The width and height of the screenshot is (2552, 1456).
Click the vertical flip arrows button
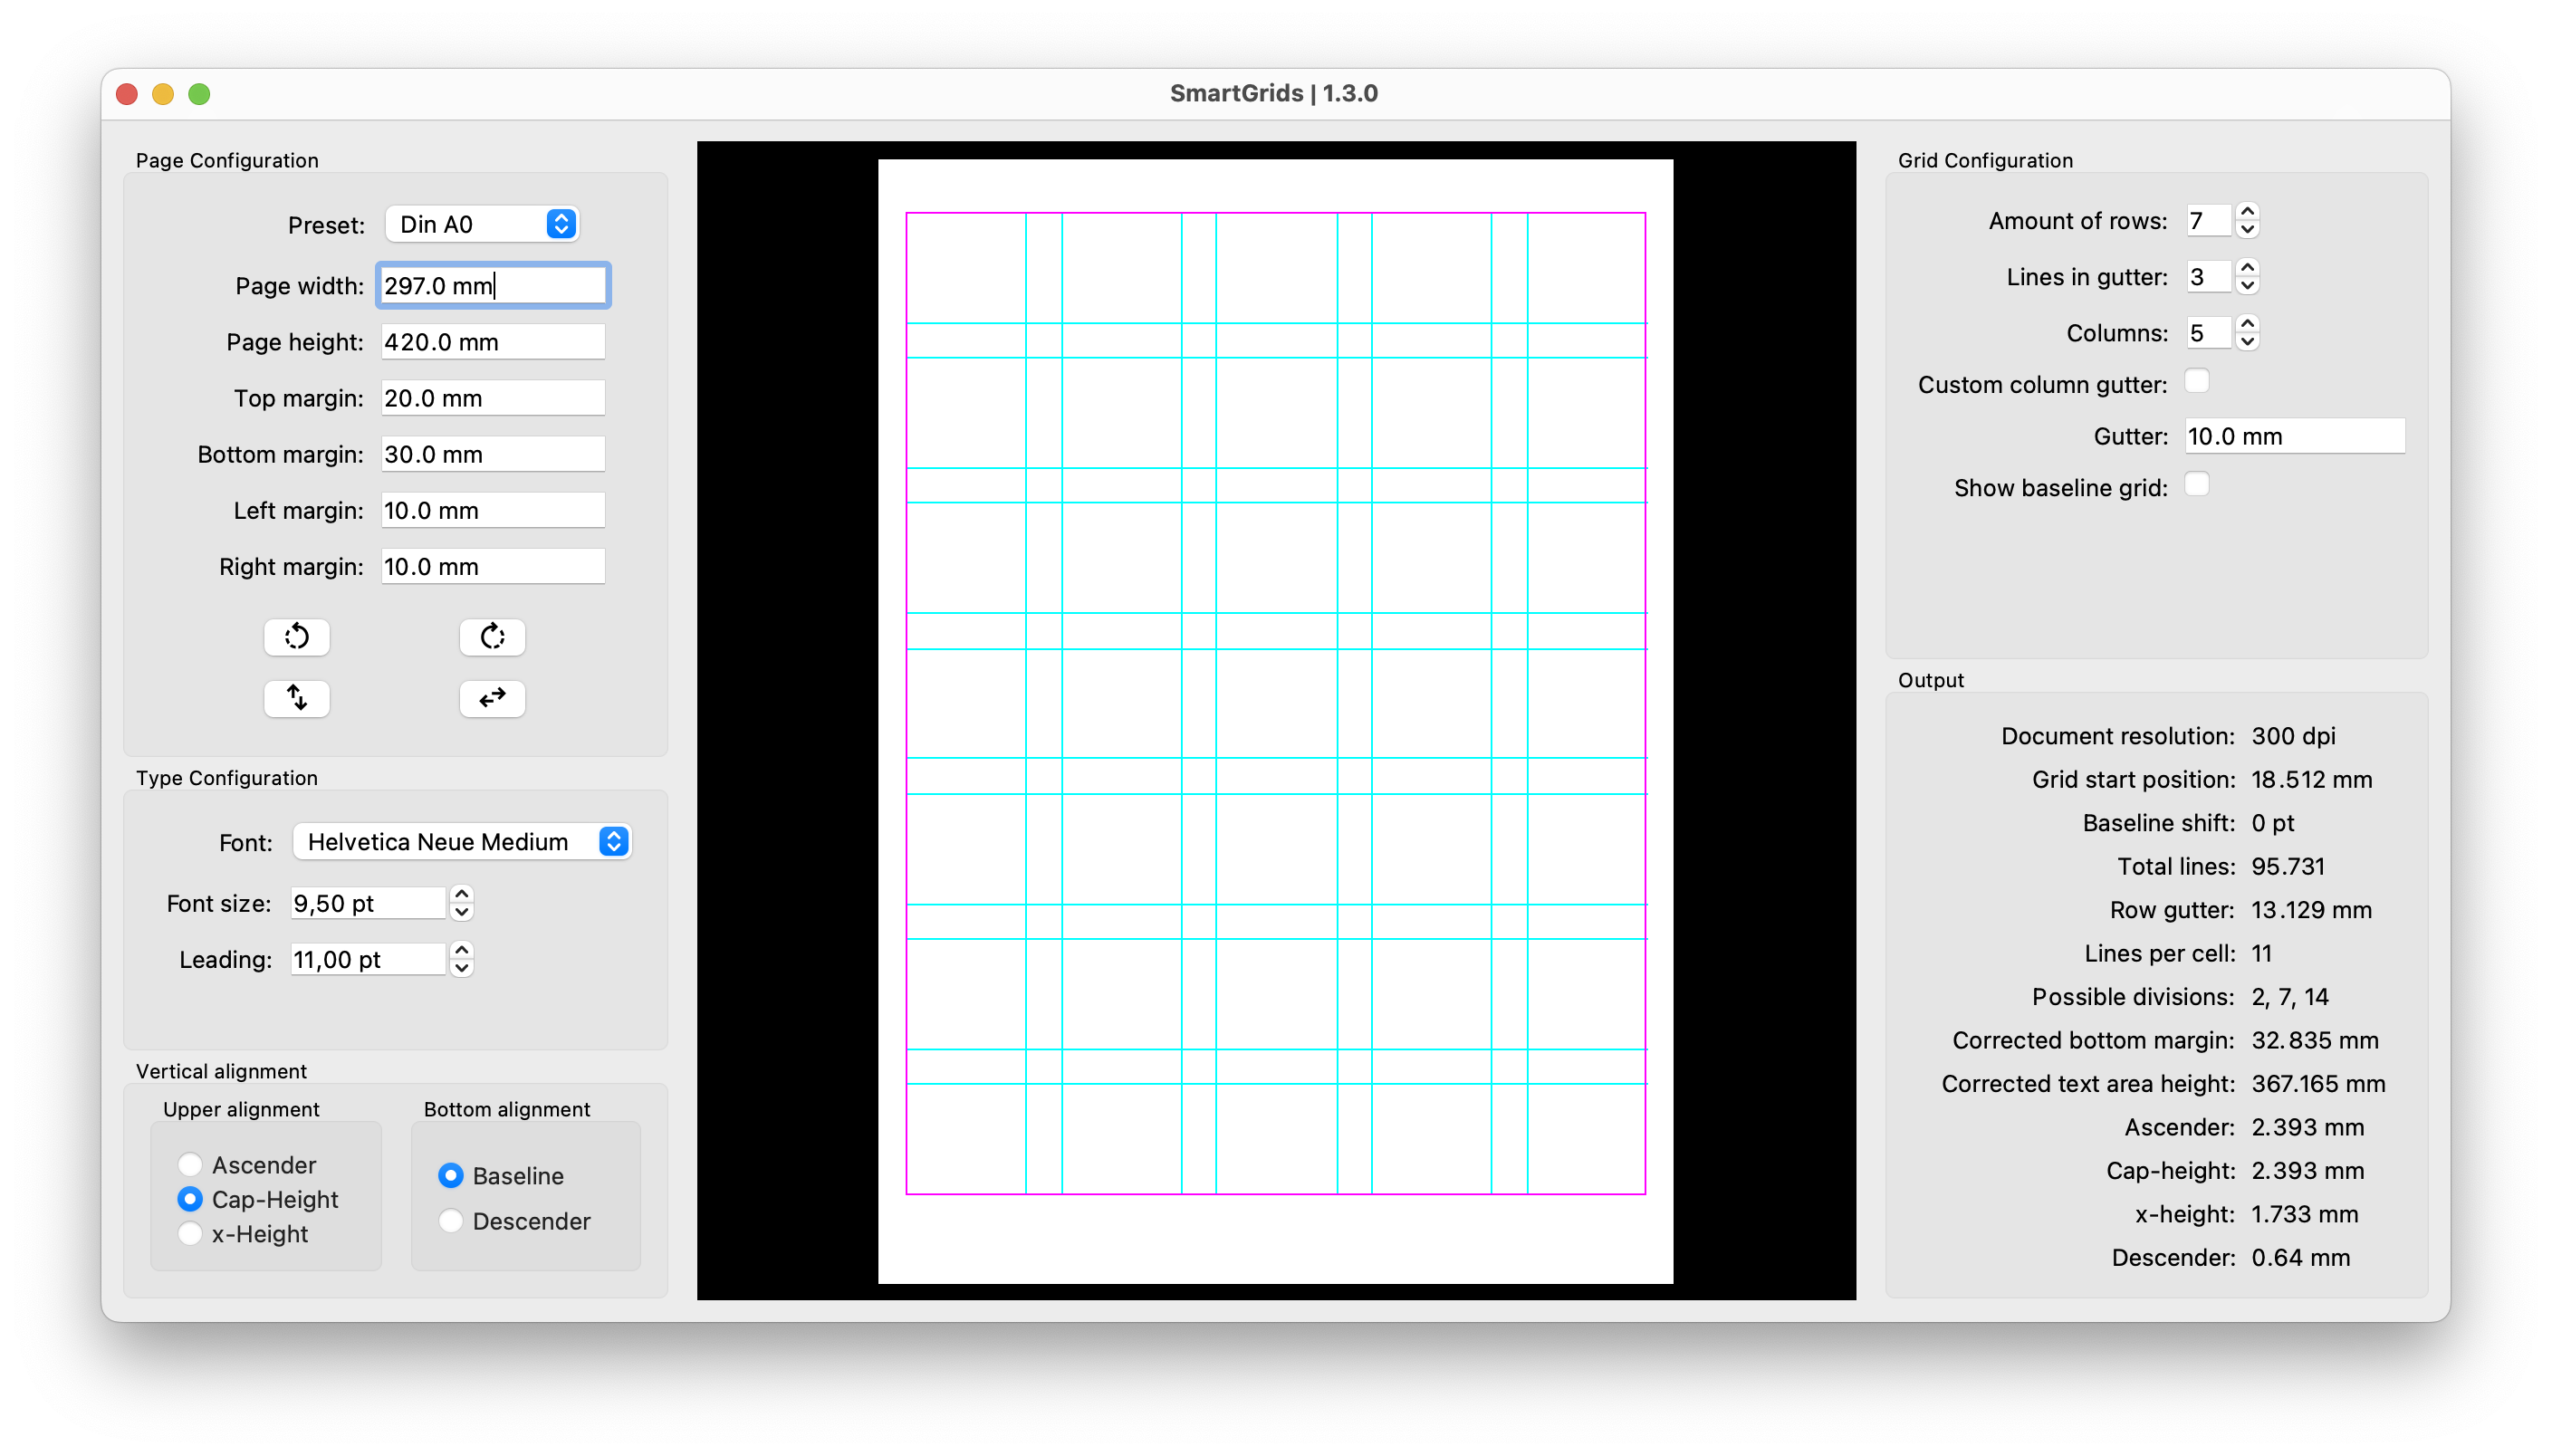(x=296, y=697)
